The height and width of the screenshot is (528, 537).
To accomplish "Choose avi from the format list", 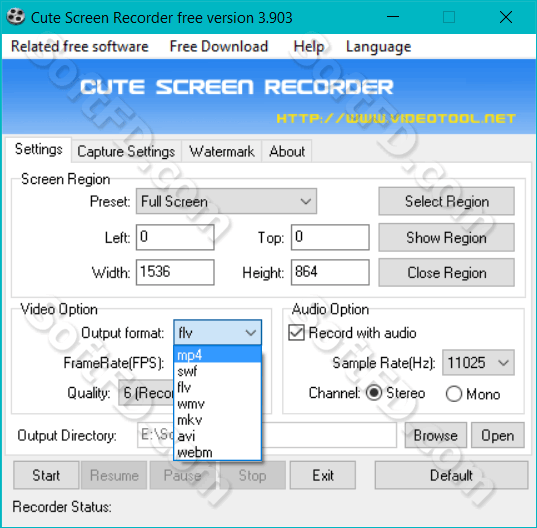I will (x=217, y=436).
